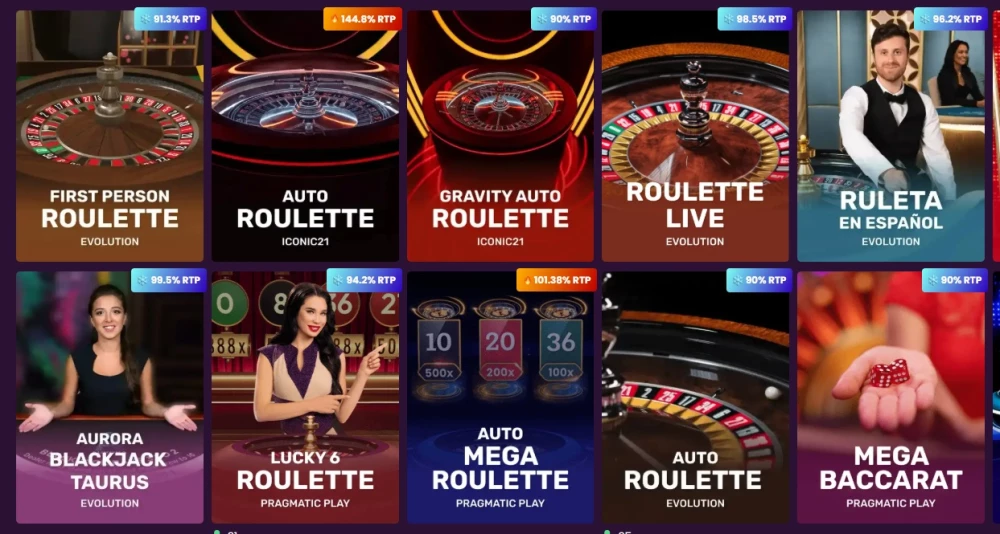Launch Lucky 6 Roulette game

[x=305, y=397]
